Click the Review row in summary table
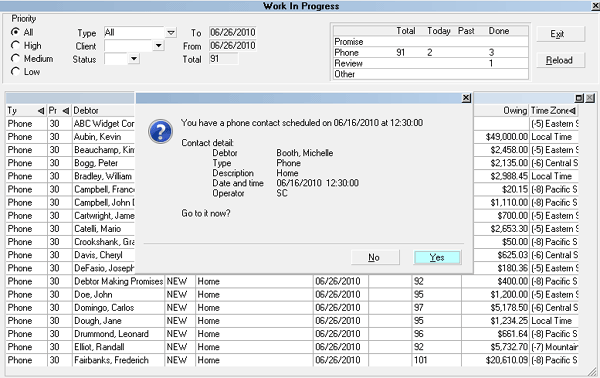Image resolution: width=600 pixels, height=378 pixels. (431, 63)
